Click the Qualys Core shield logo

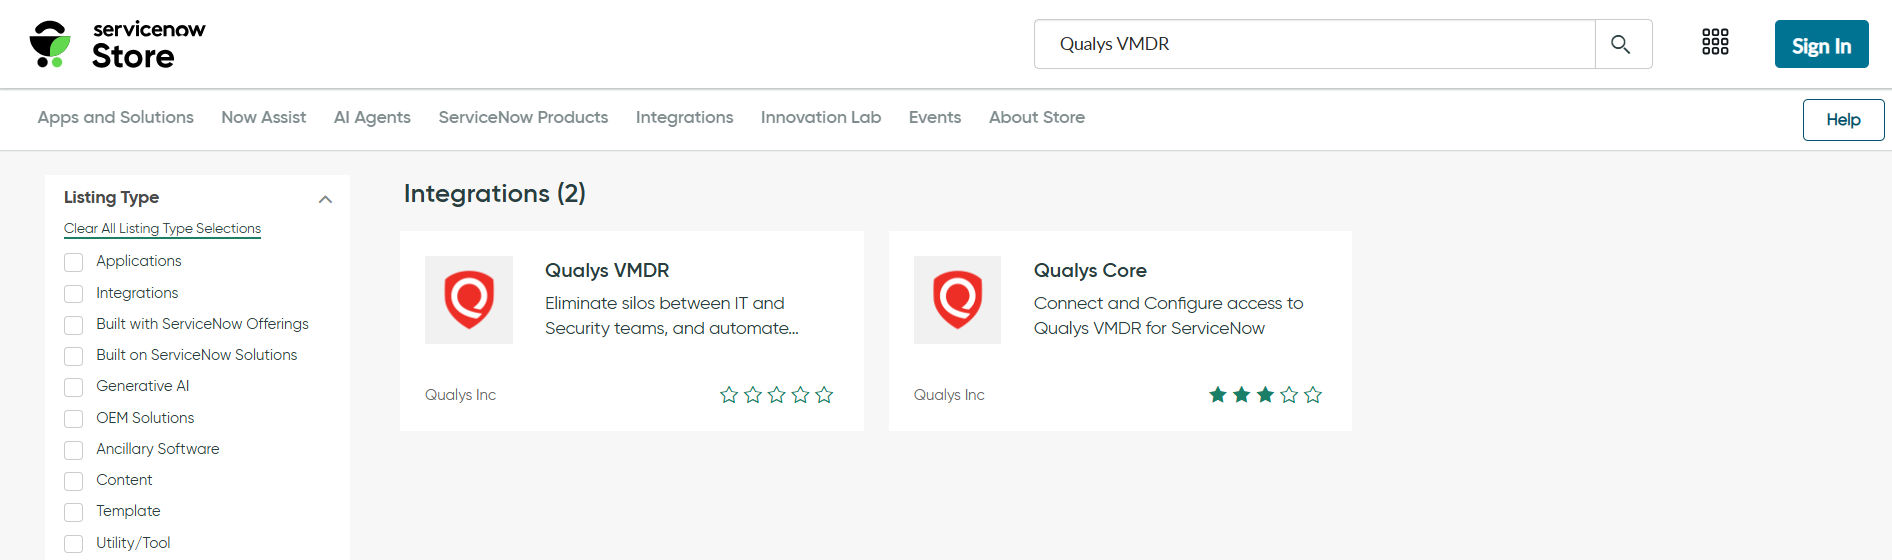tap(957, 300)
